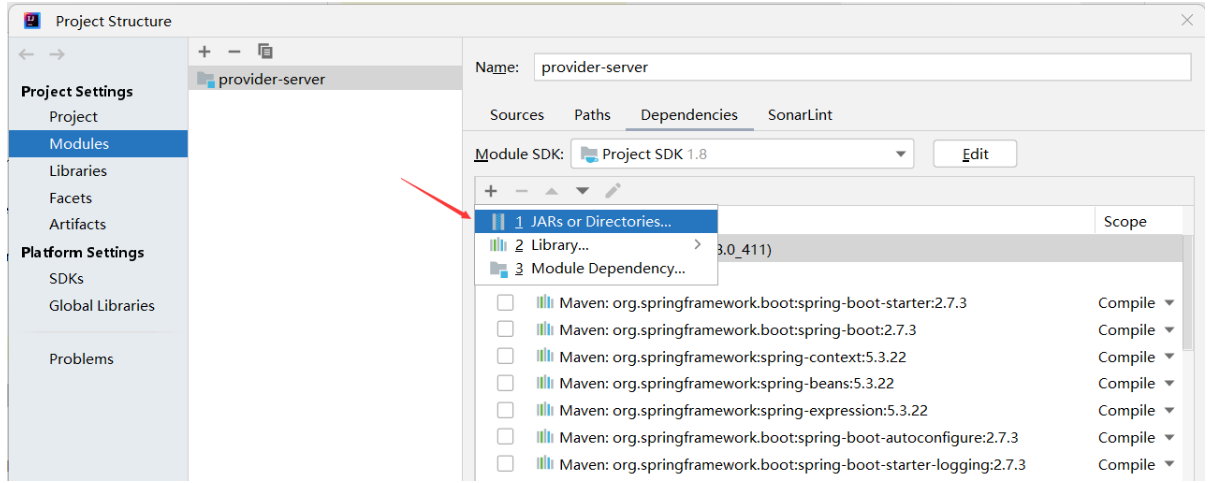Add a new module with plus icon
Screen dimensions: 1210x483
[x=204, y=51]
